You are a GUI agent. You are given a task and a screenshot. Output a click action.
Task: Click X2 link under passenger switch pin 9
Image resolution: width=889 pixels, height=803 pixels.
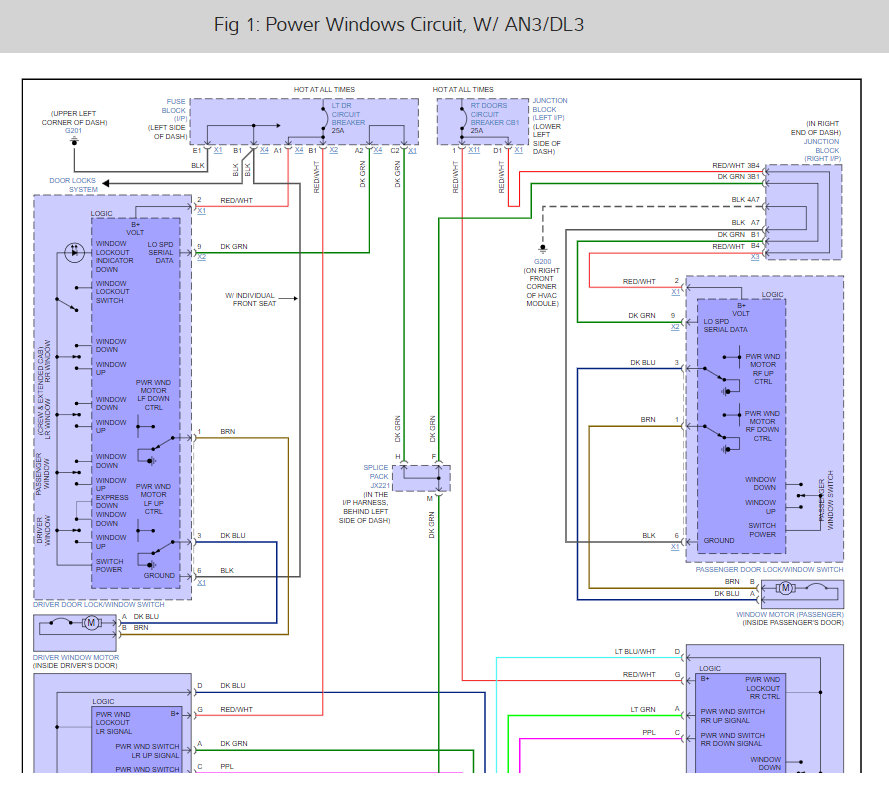click(x=675, y=327)
